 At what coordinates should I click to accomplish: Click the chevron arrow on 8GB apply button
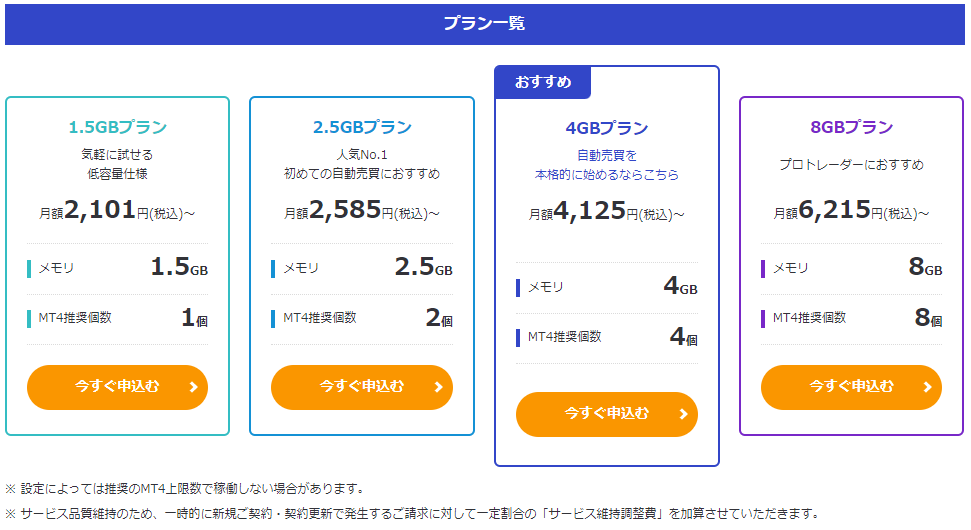pyautogui.click(x=927, y=387)
